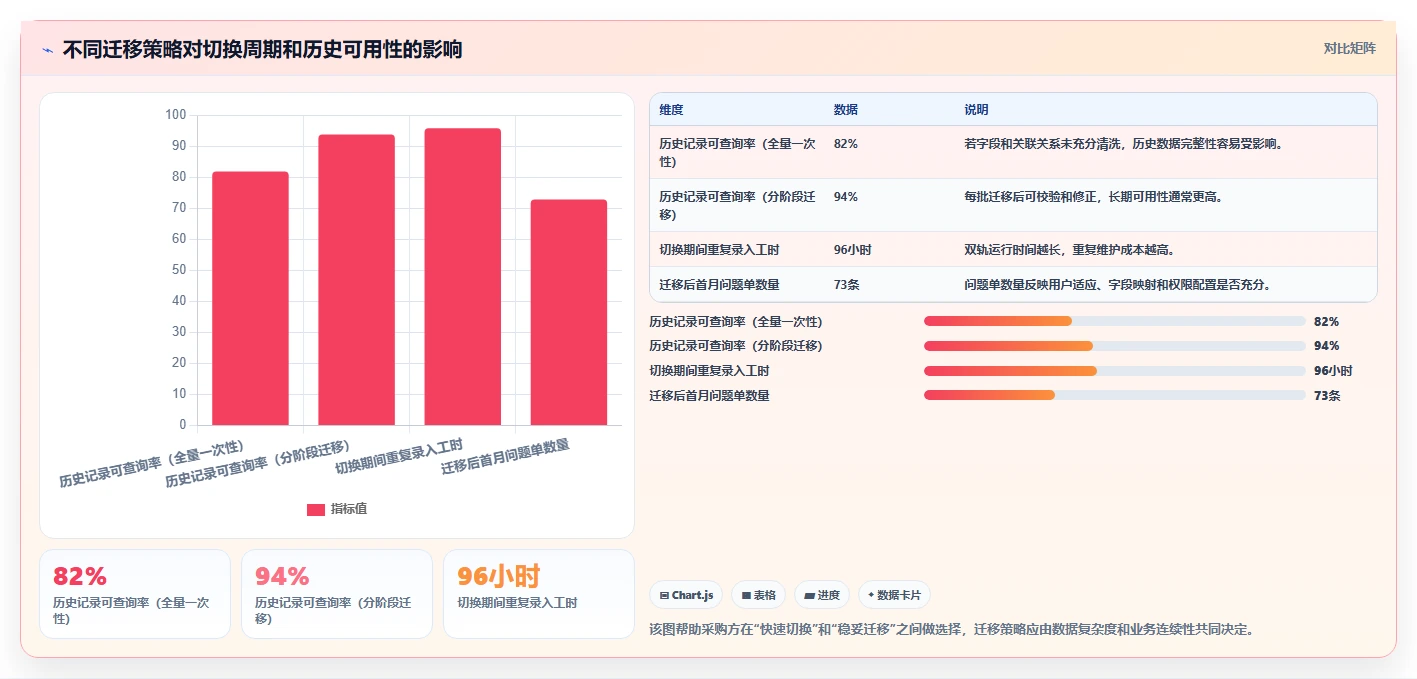
Task: Click the 对比矩阵 label in header
Action: coord(1349,48)
